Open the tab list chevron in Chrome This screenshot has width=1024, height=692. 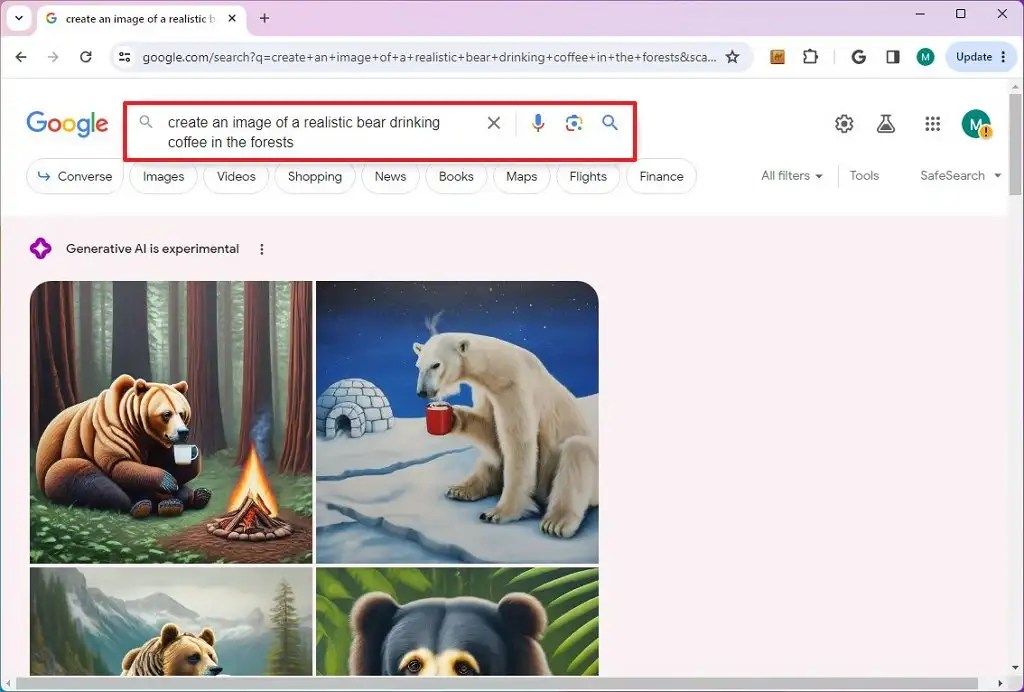point(18,18)
